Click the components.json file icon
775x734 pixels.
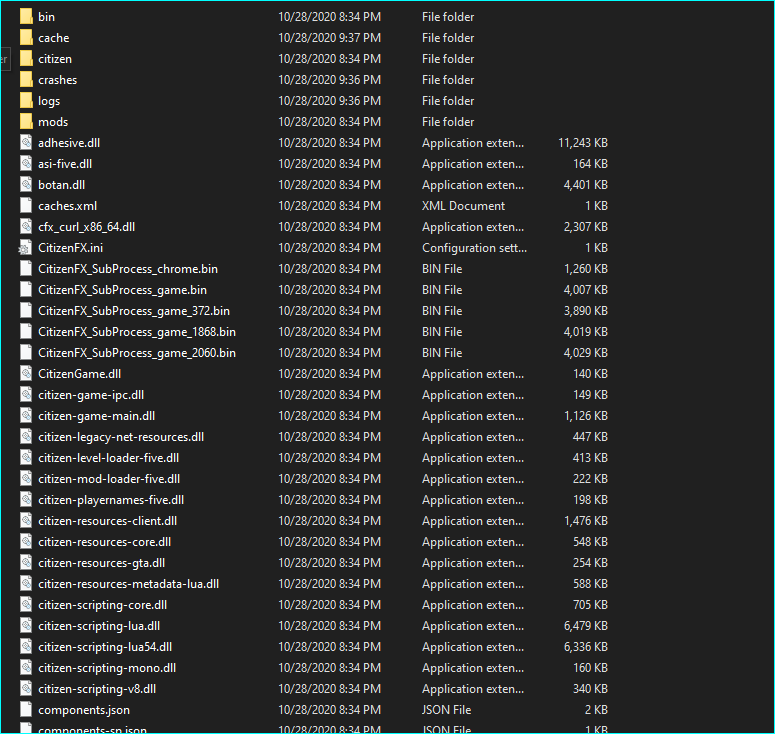[26, 710]
